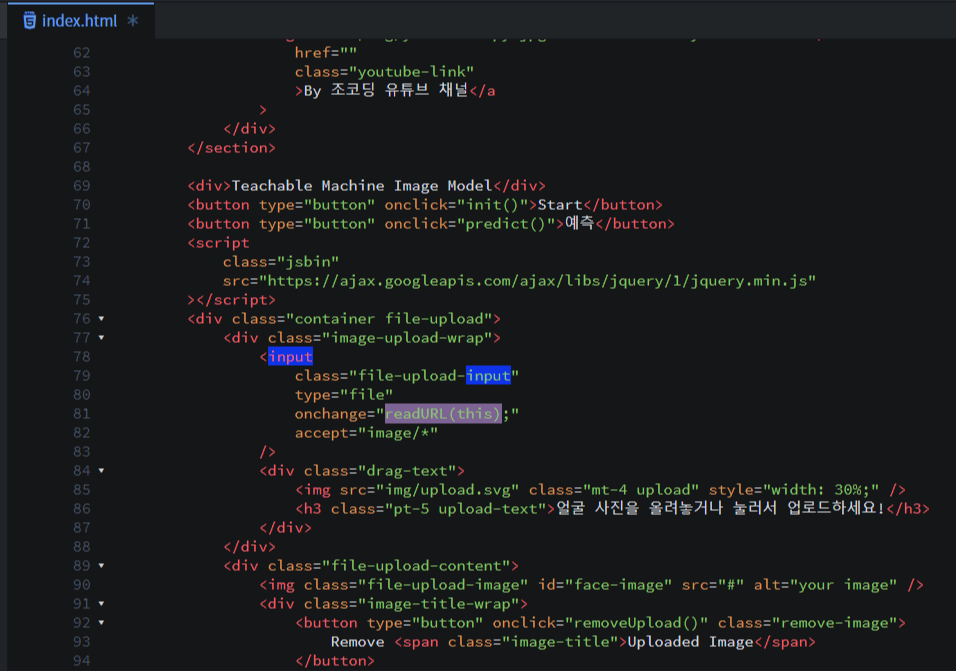Click line number 78 in the gutter
Viewport: 956px width, 671px height.
82,357
